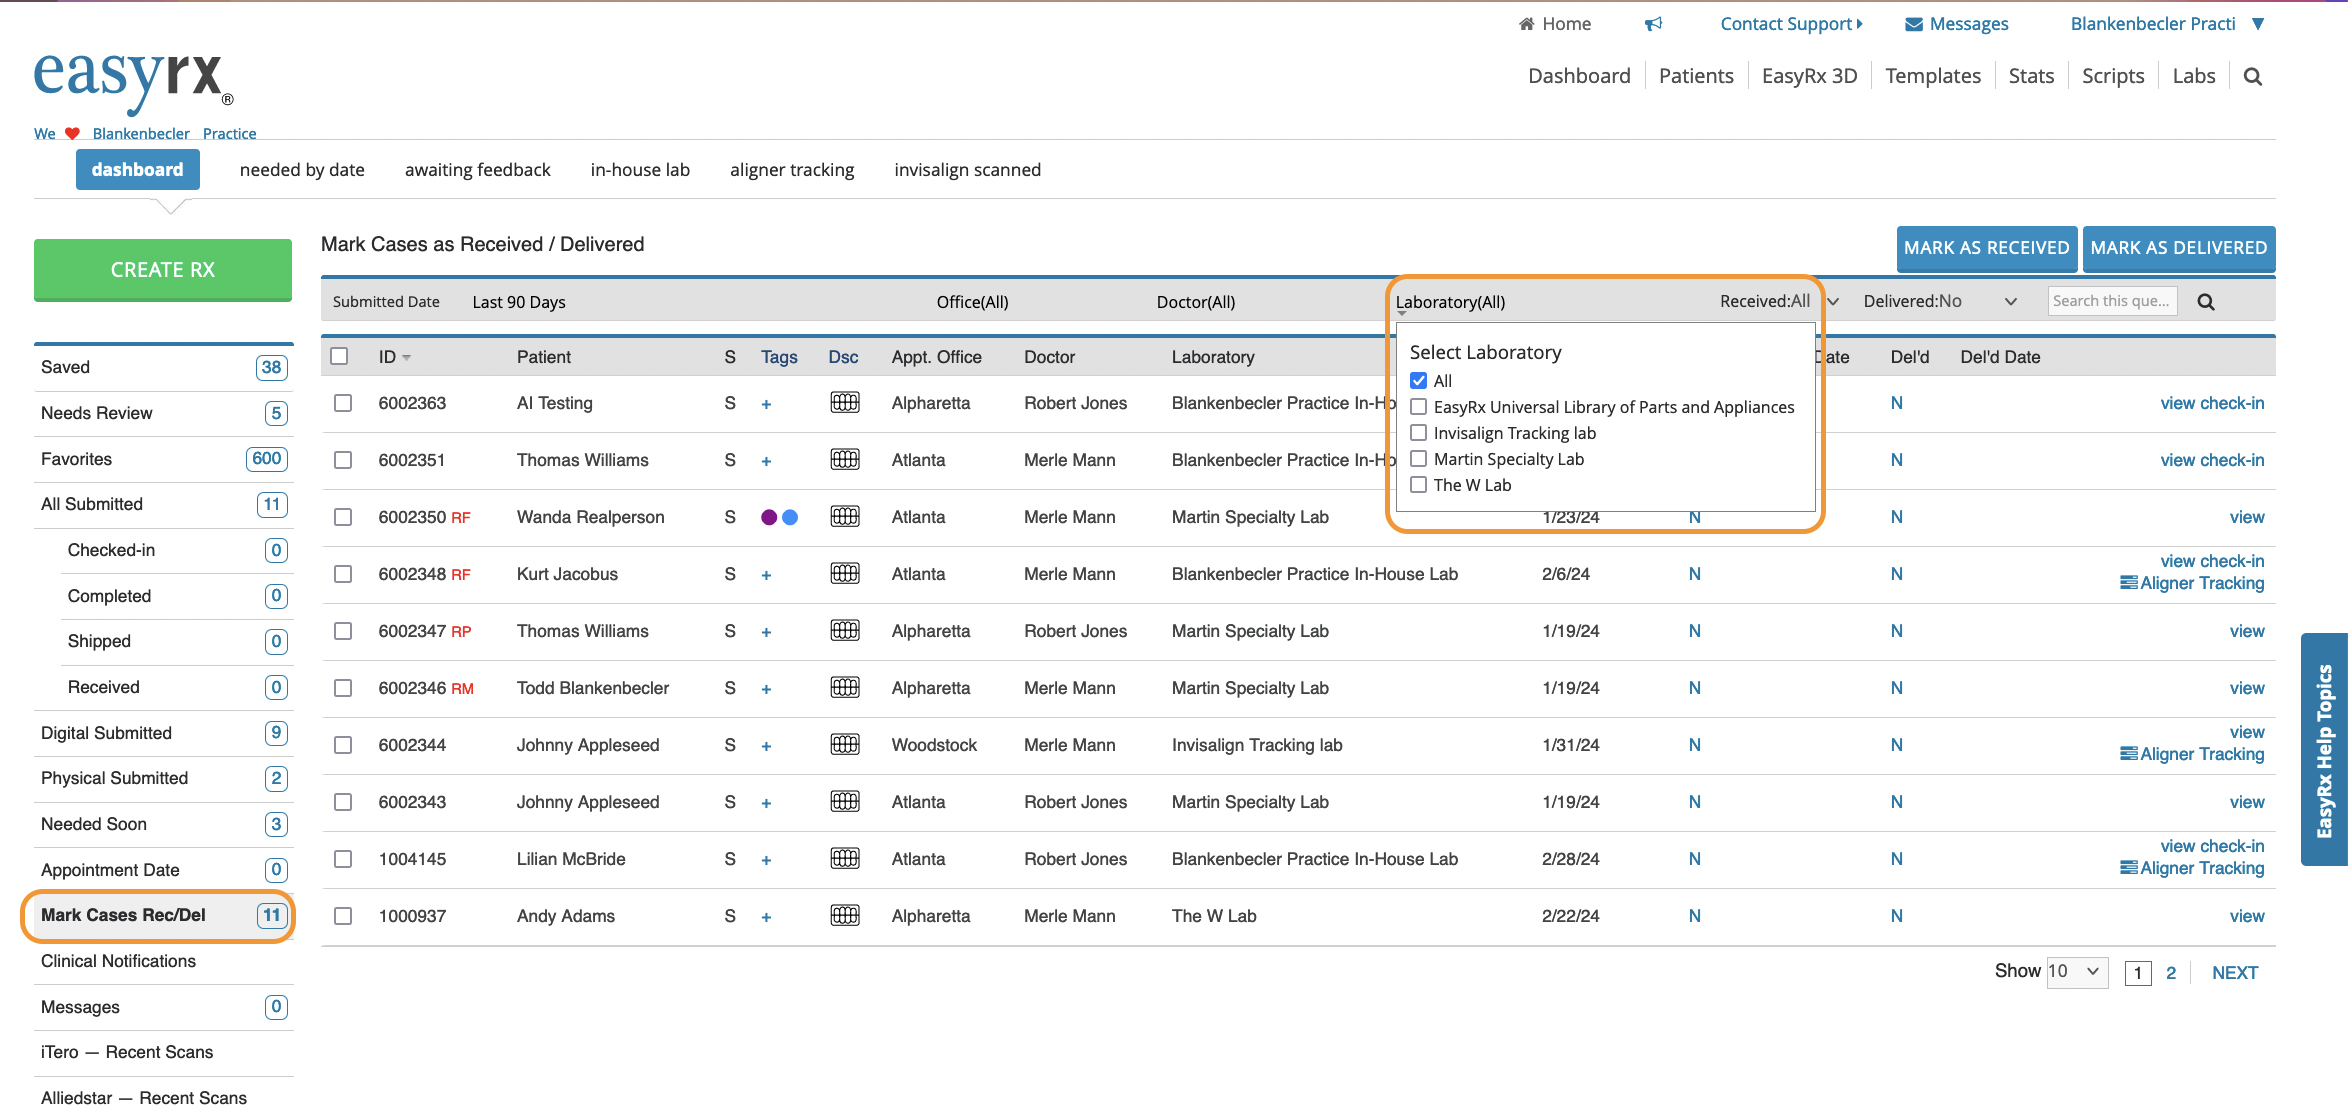Click purple tag dot on Wanda Realperson
The width and height of the screenshot is (2348, 1112).
click(769, 517)
